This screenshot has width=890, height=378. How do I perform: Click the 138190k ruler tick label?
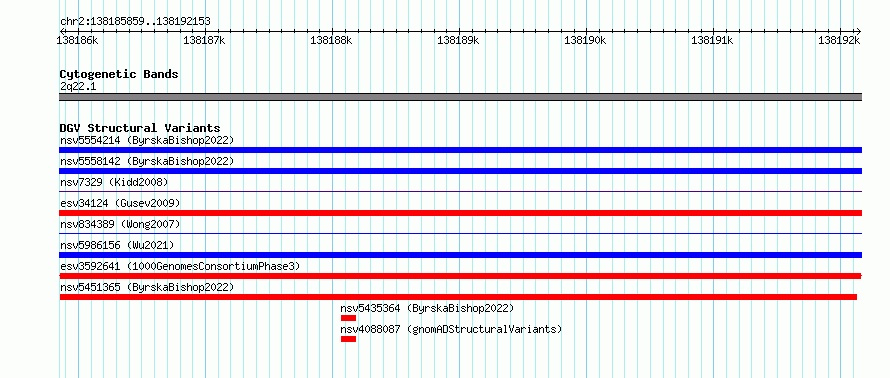(x=585, y=40)
